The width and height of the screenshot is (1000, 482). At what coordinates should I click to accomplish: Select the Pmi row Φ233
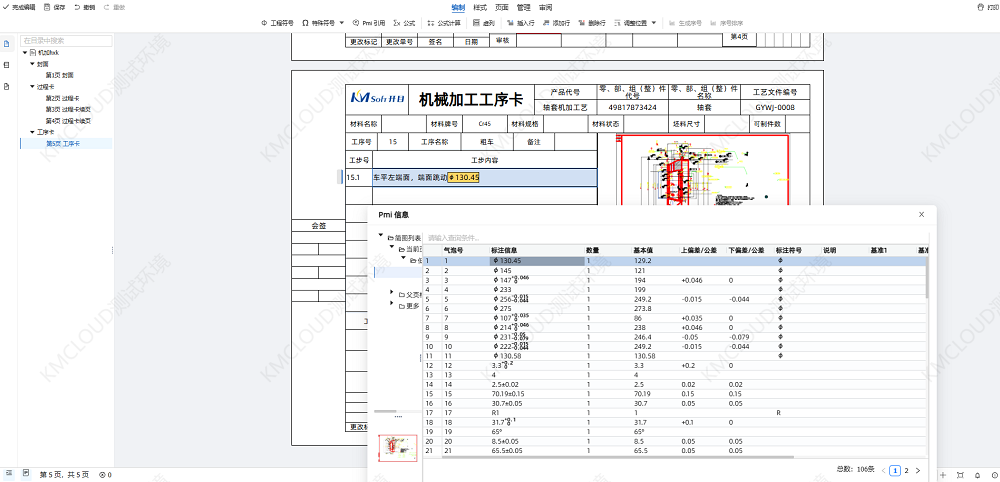pyautogui.click(x=675, y=289)
